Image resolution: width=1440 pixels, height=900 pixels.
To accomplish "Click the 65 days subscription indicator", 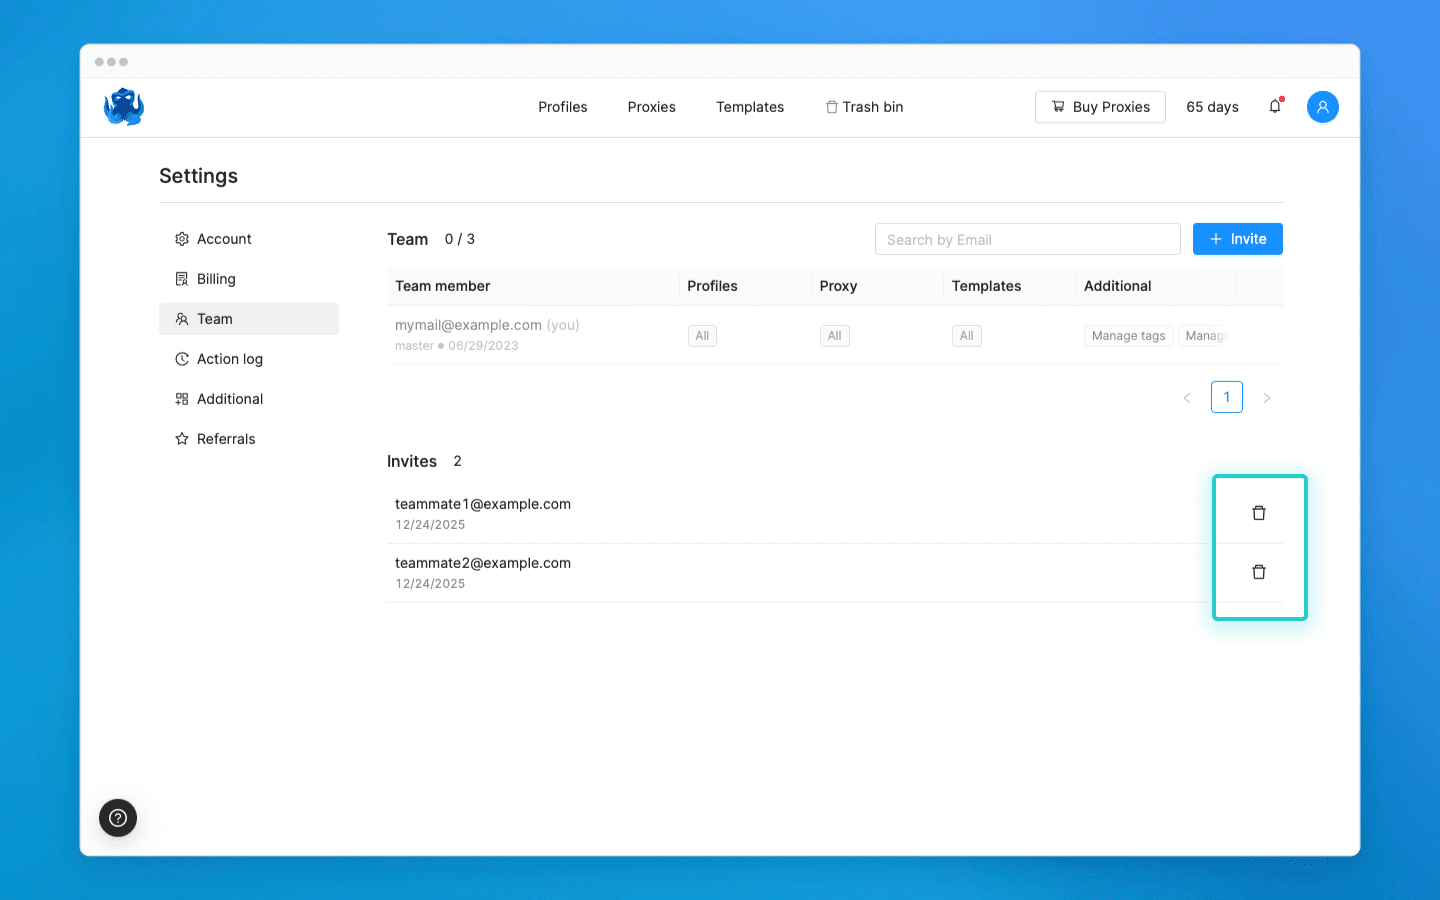I will tap(1212, 107).
